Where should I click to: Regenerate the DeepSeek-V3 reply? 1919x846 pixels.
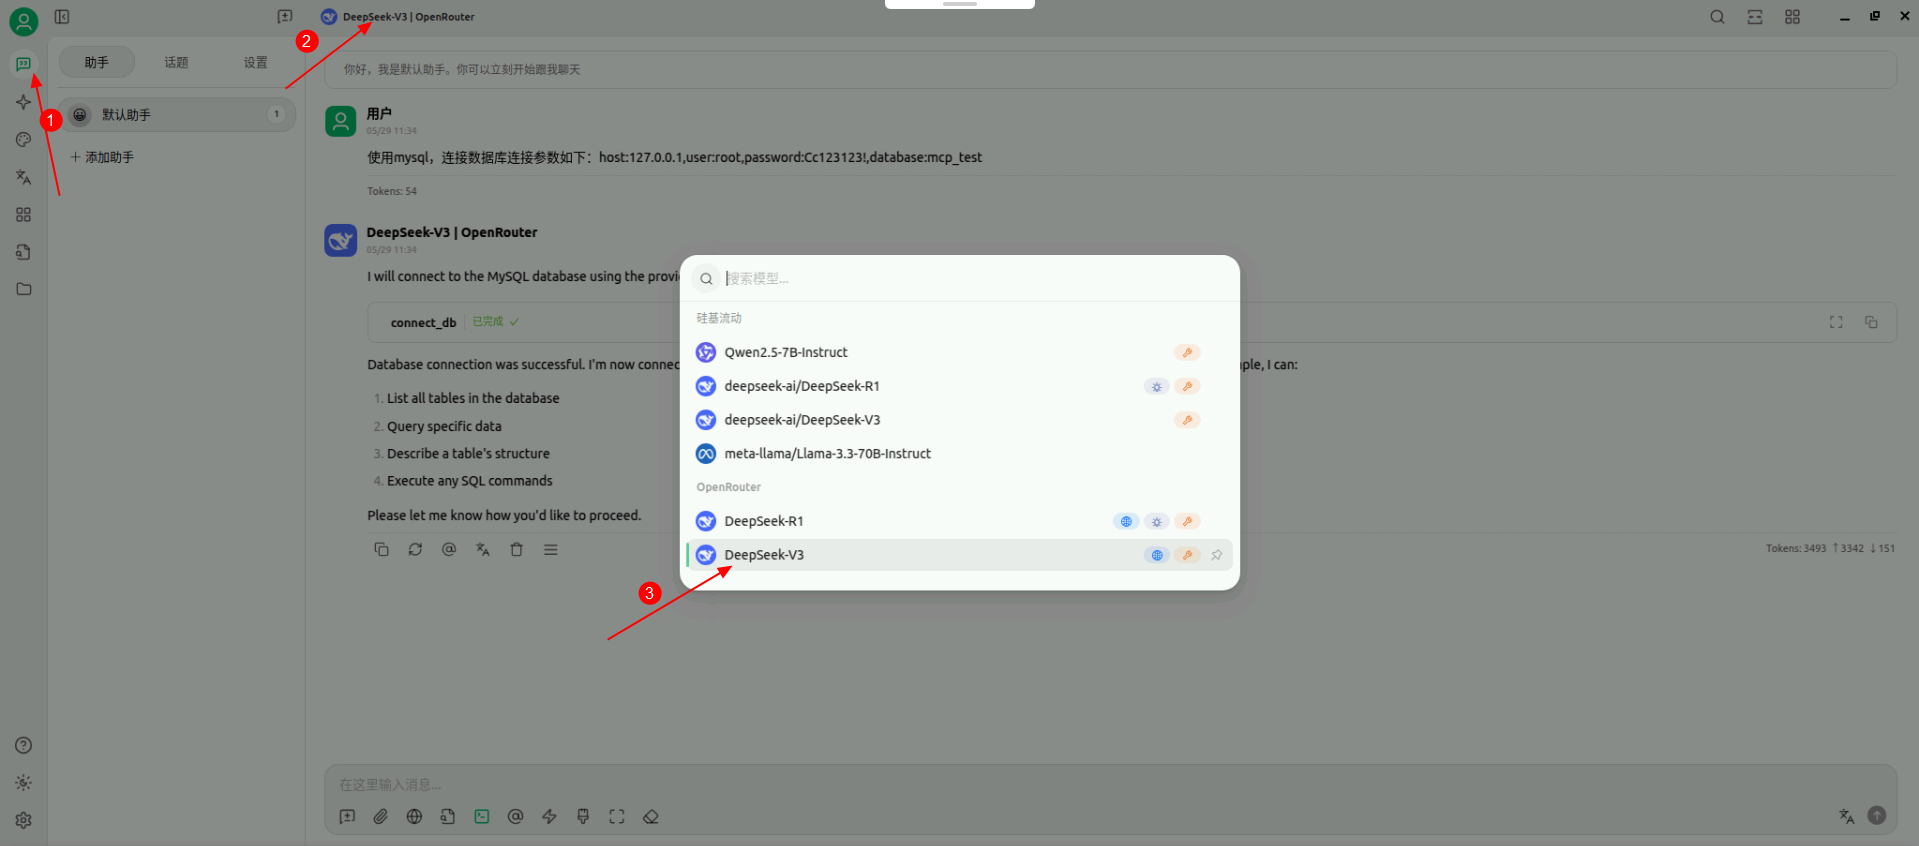point(415,549)
